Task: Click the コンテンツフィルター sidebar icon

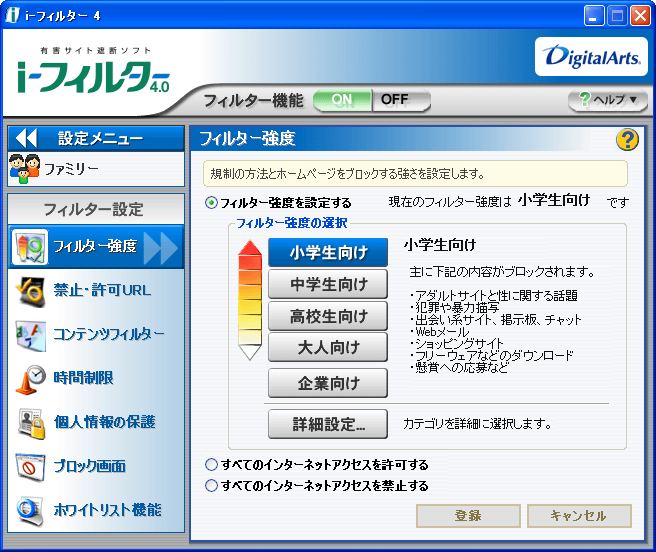Action: coord(30,336)
